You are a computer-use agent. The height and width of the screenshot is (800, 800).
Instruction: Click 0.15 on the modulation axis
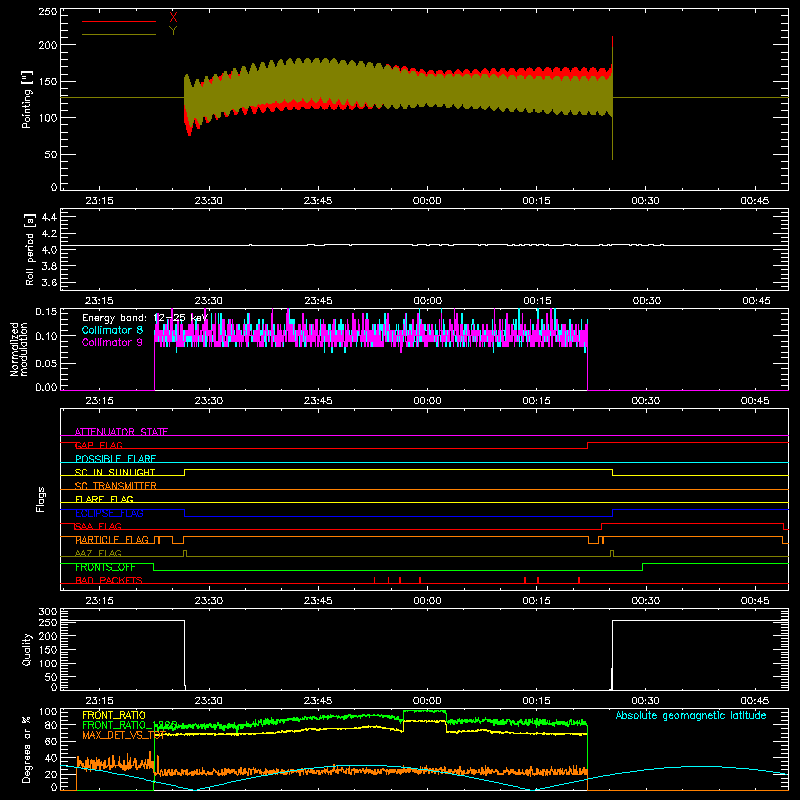tap(46, 312)
